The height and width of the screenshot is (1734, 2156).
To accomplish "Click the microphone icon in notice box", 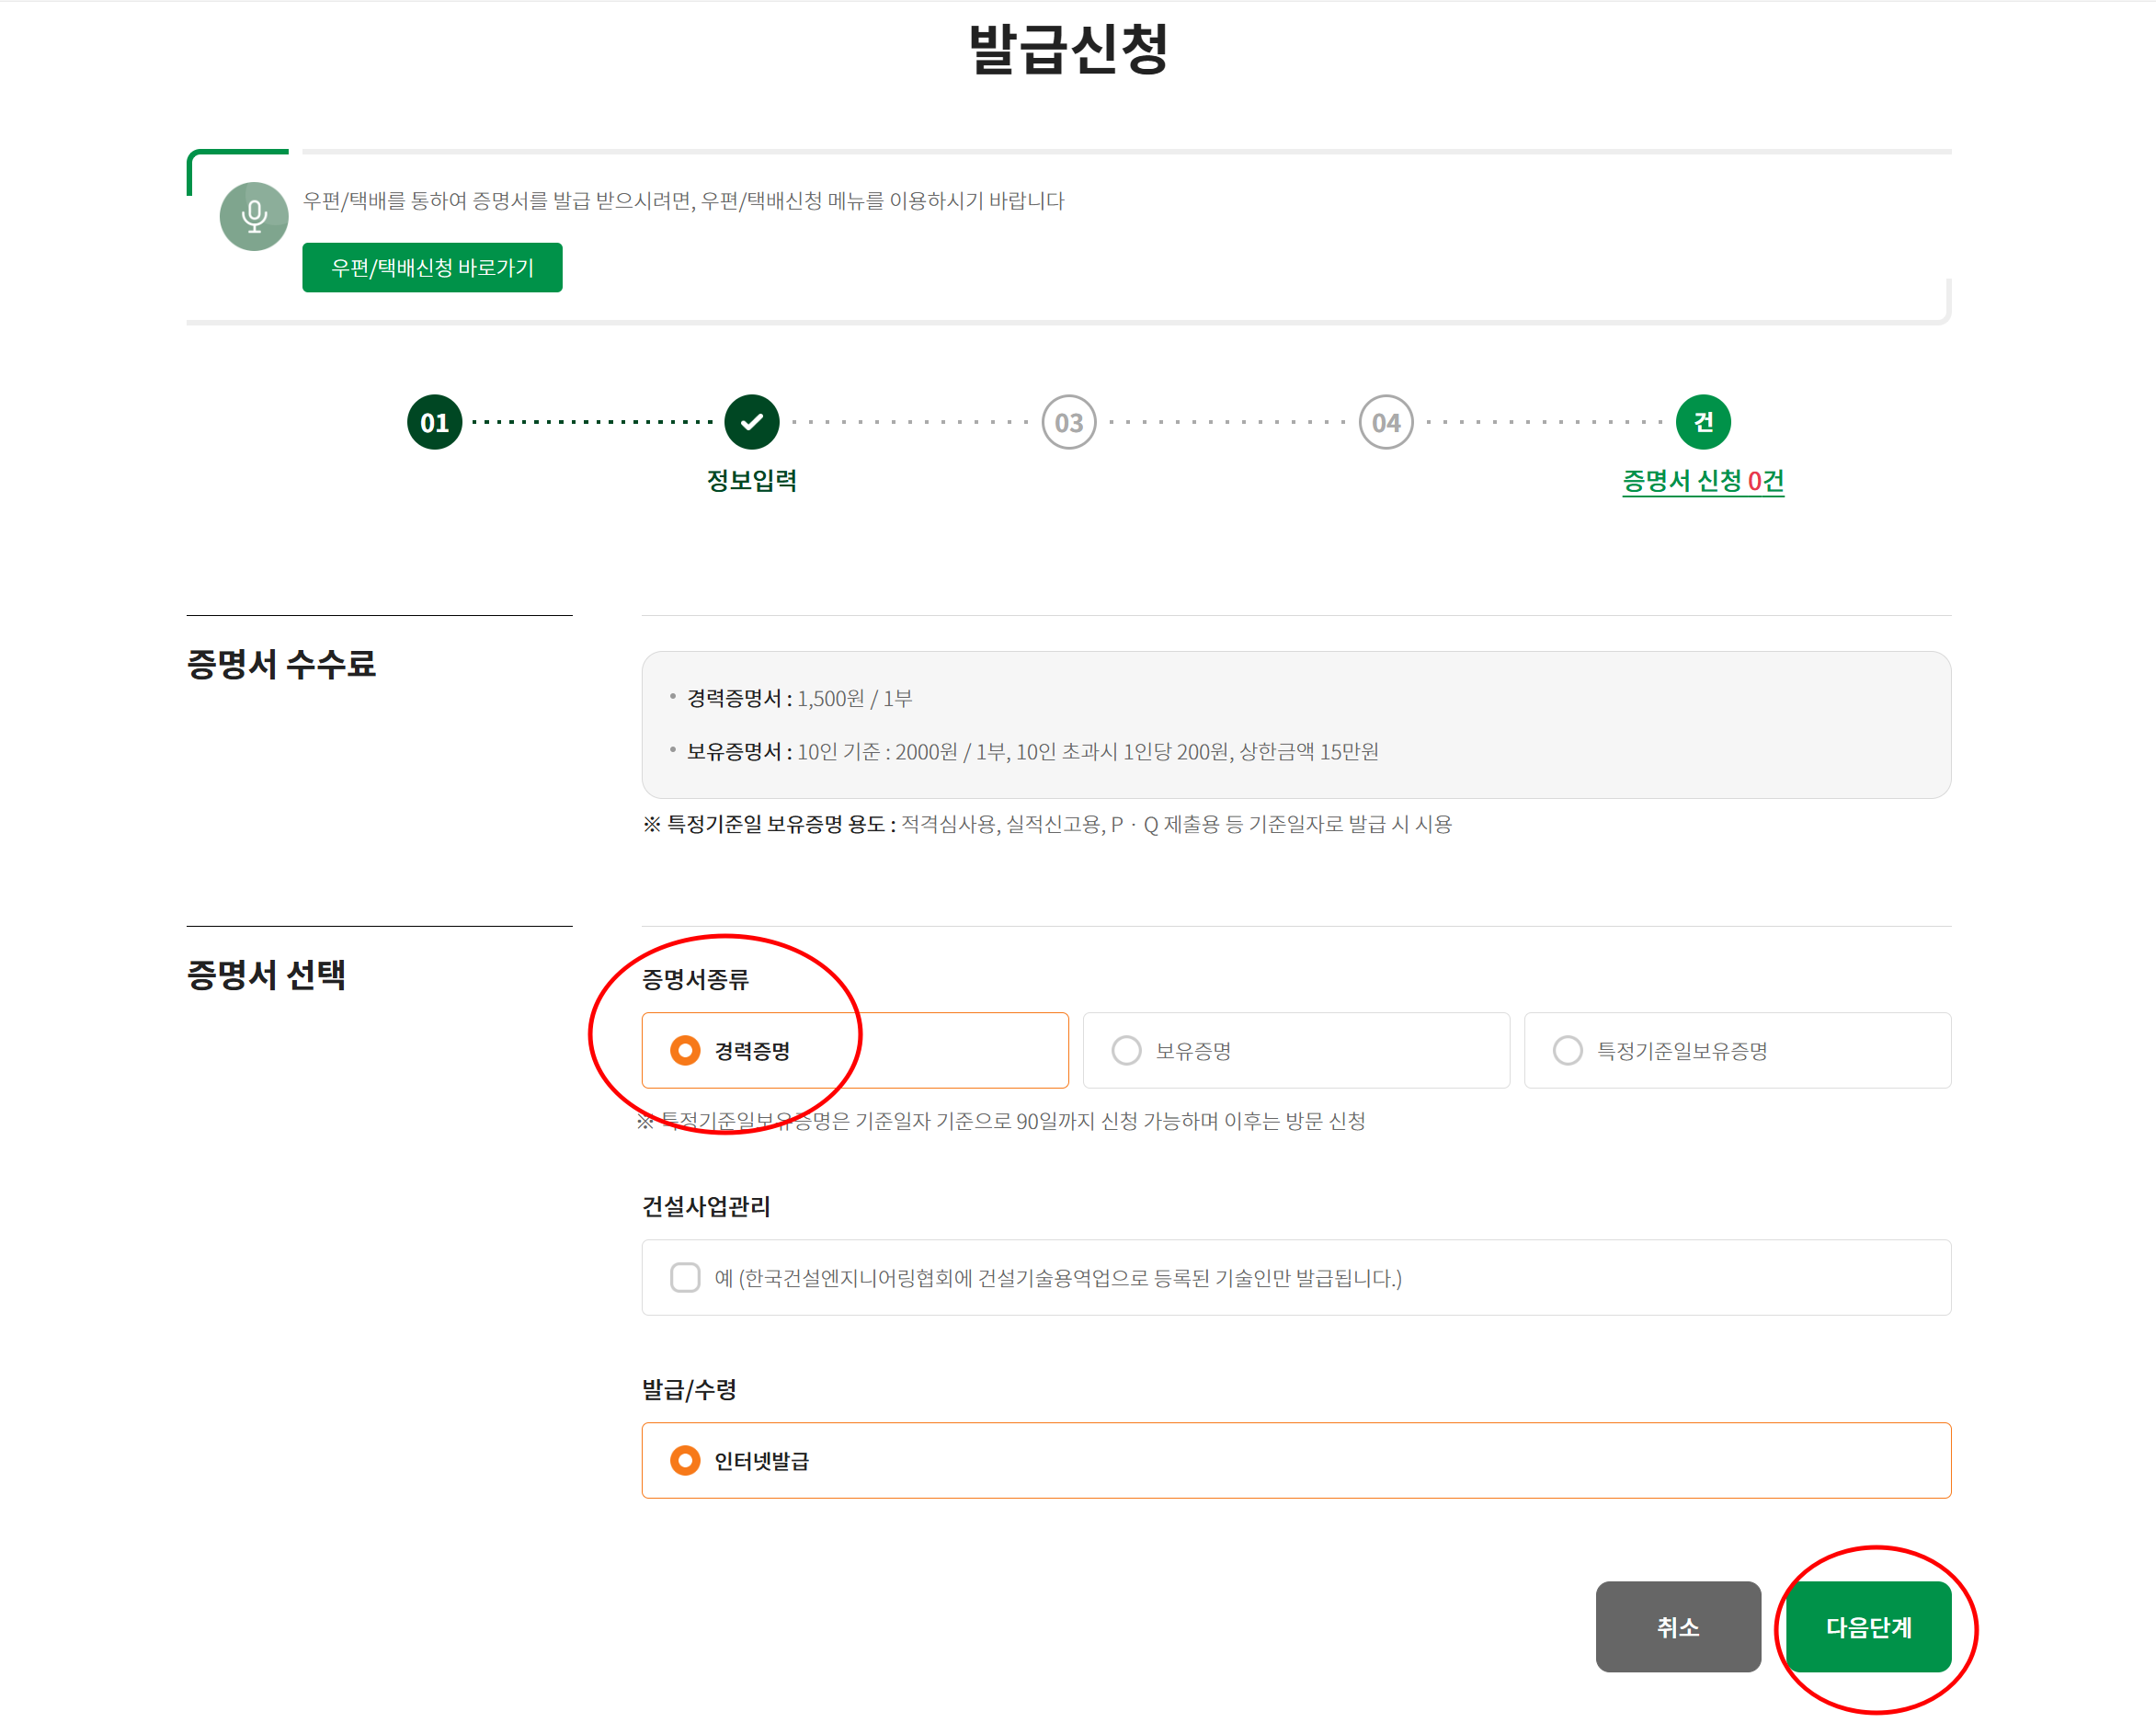I will pos(254,216).
